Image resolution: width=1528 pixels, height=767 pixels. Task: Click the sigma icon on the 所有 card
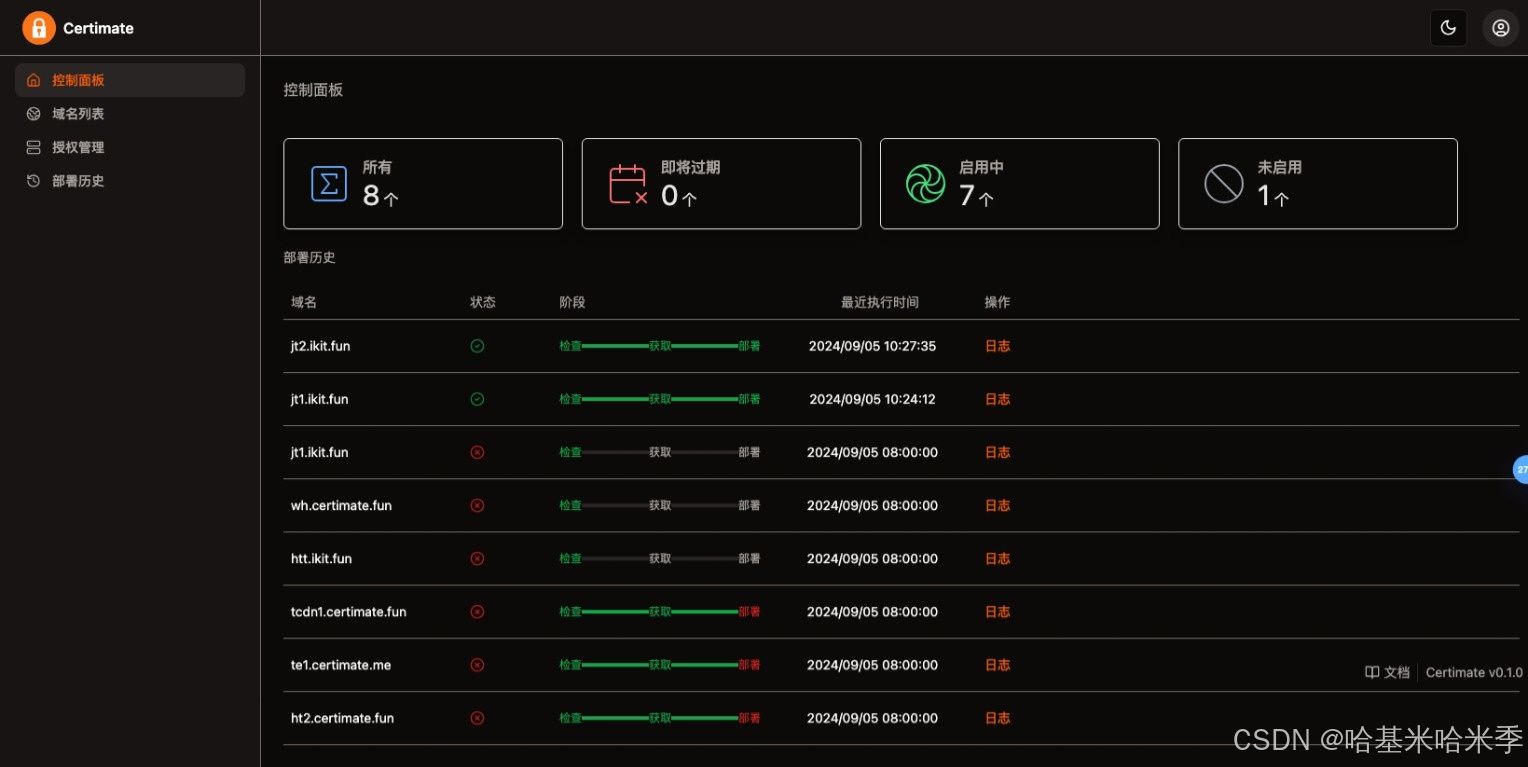pyautogui.click(x=329, y=183)
